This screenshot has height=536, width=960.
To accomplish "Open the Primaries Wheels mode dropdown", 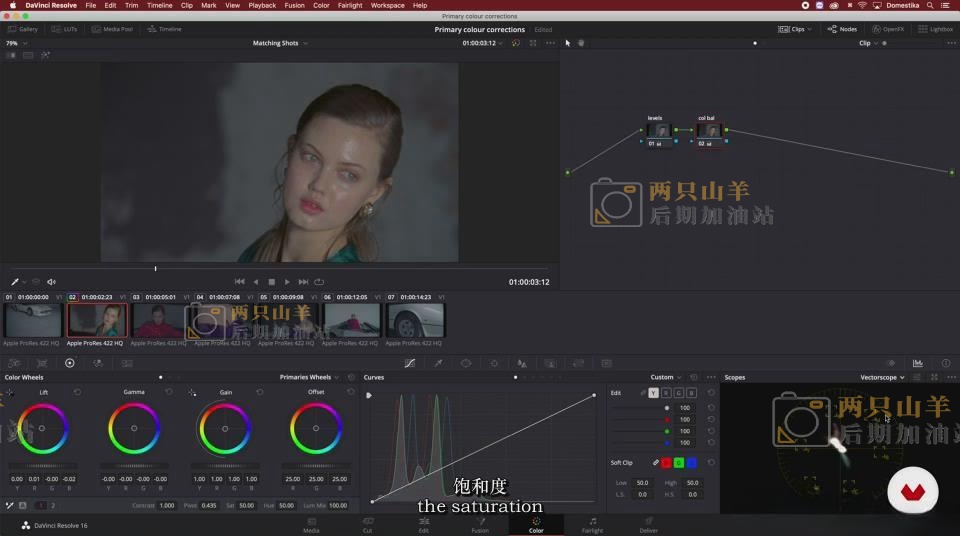I will (x=309, y=377).
